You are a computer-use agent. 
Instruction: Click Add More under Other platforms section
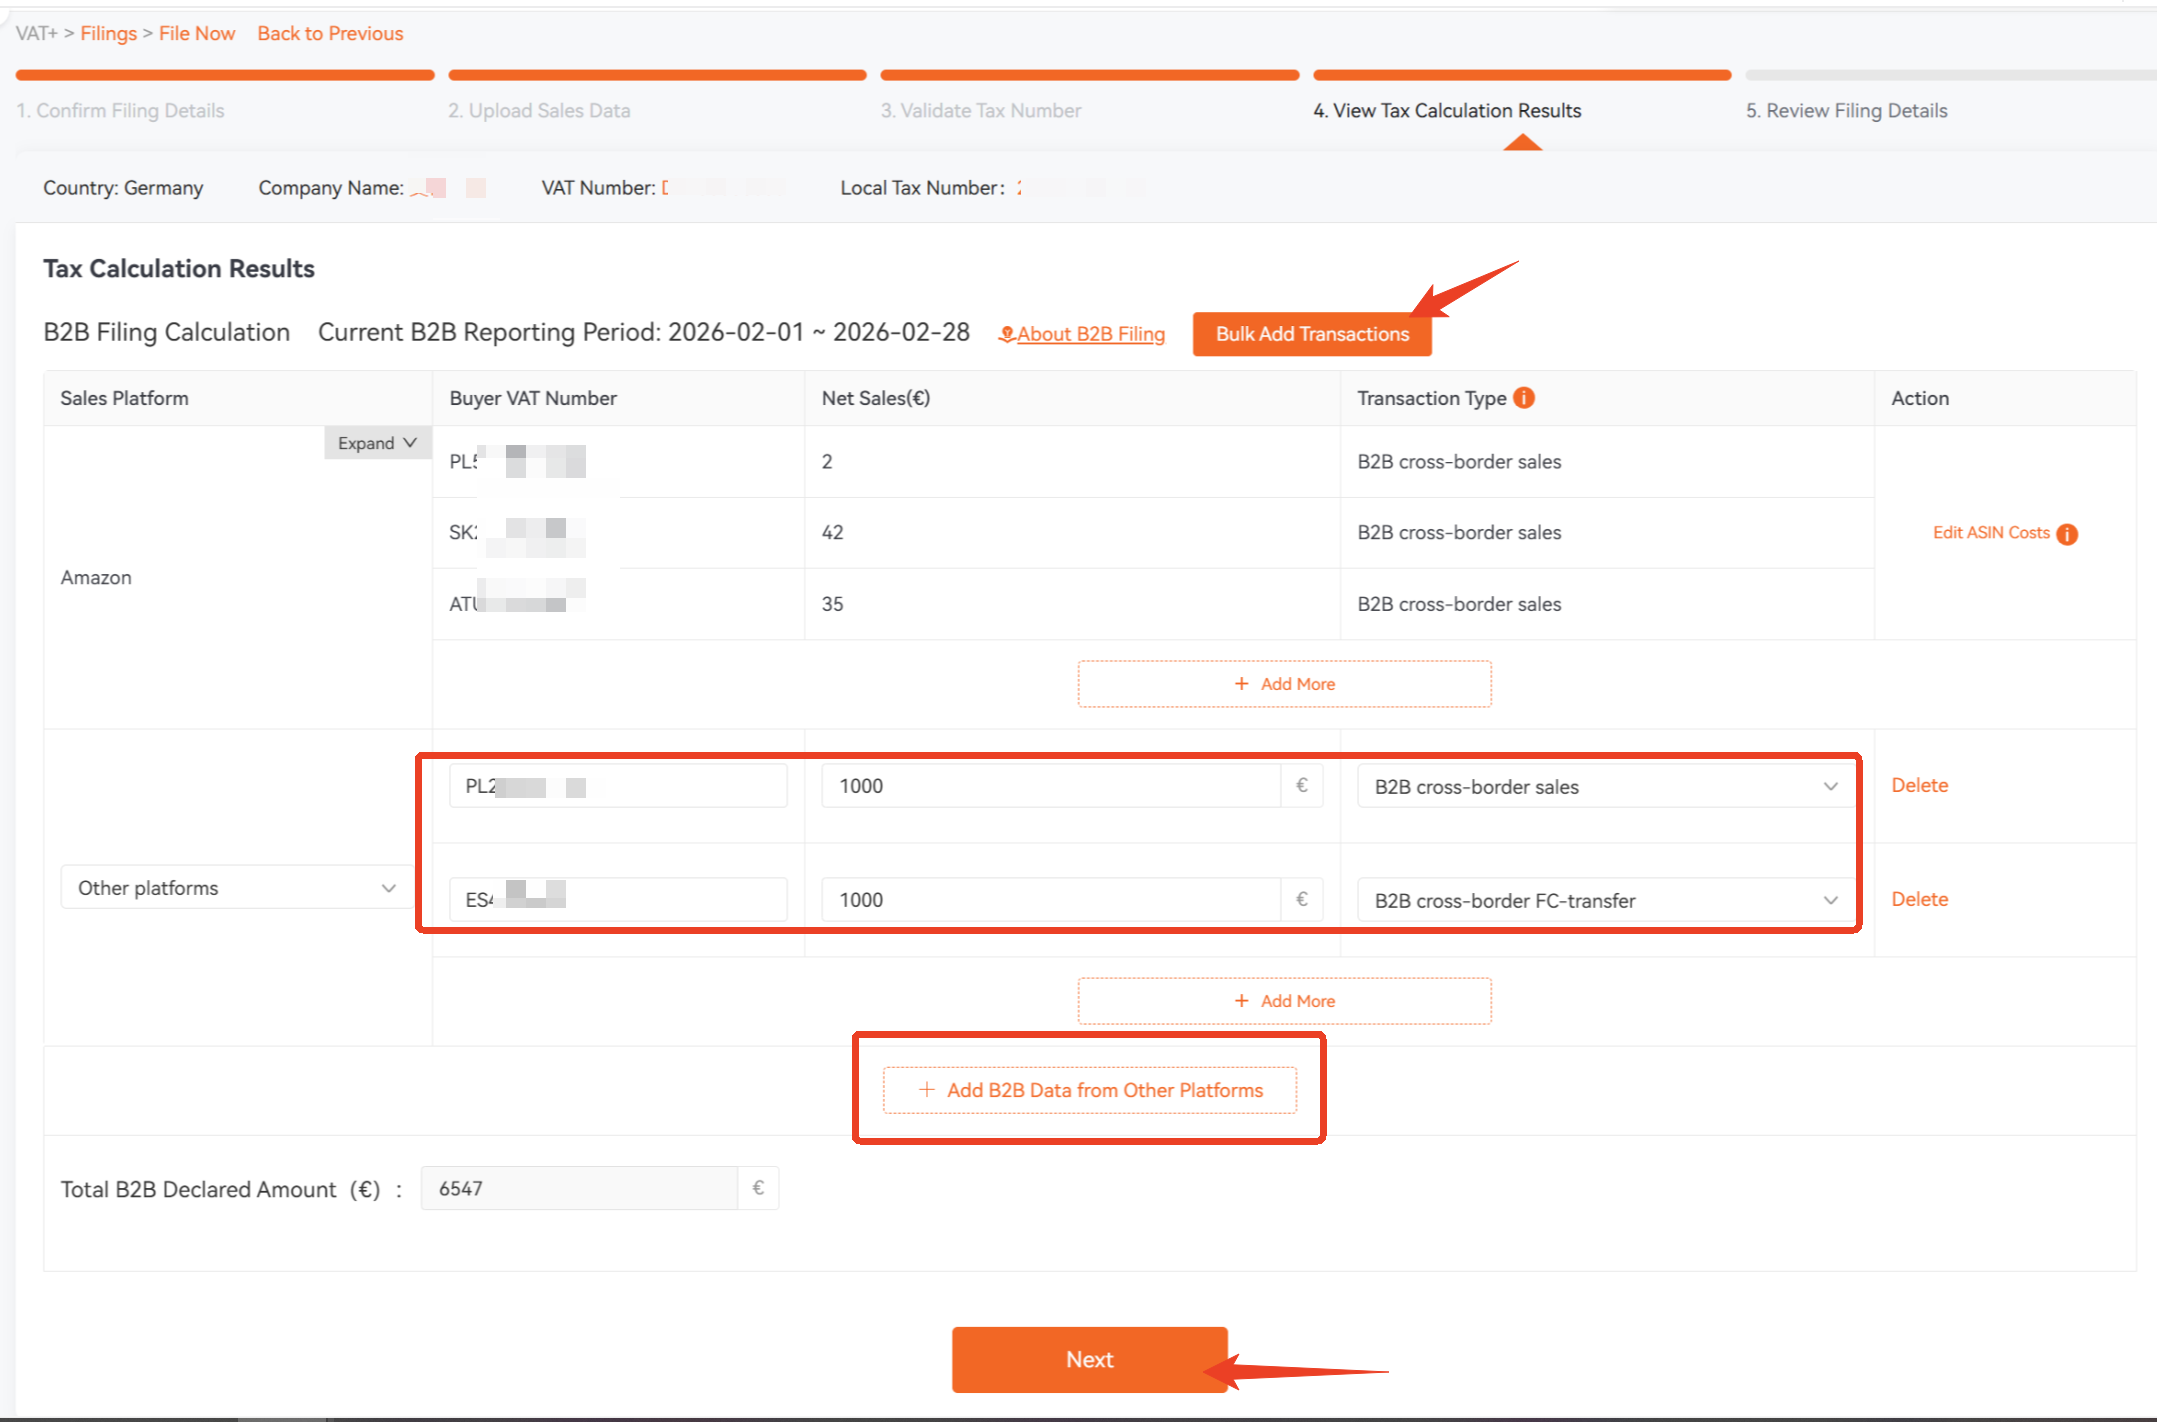pos(1284,1001)
